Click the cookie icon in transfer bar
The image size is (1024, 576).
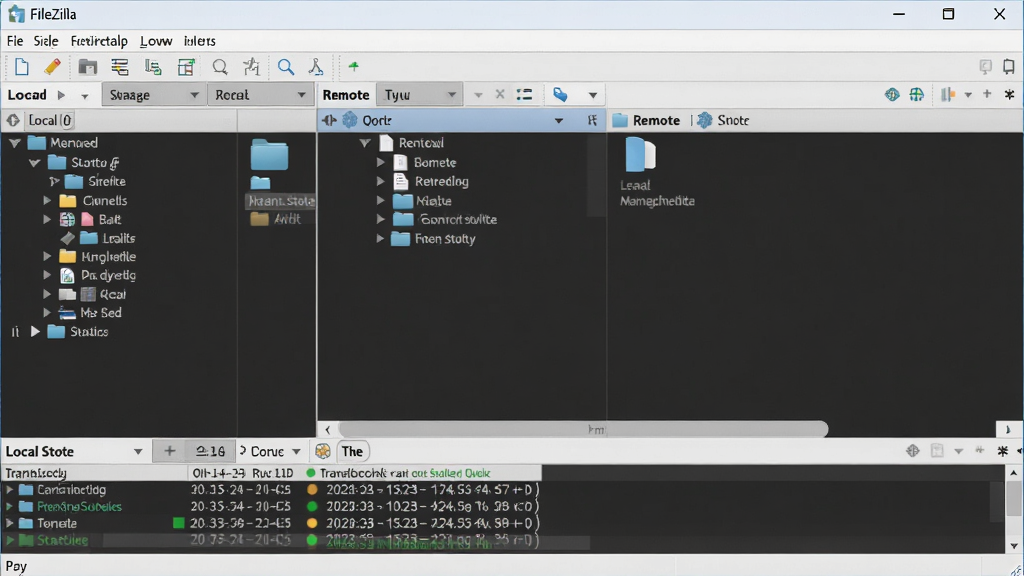[x=323, y=451]
